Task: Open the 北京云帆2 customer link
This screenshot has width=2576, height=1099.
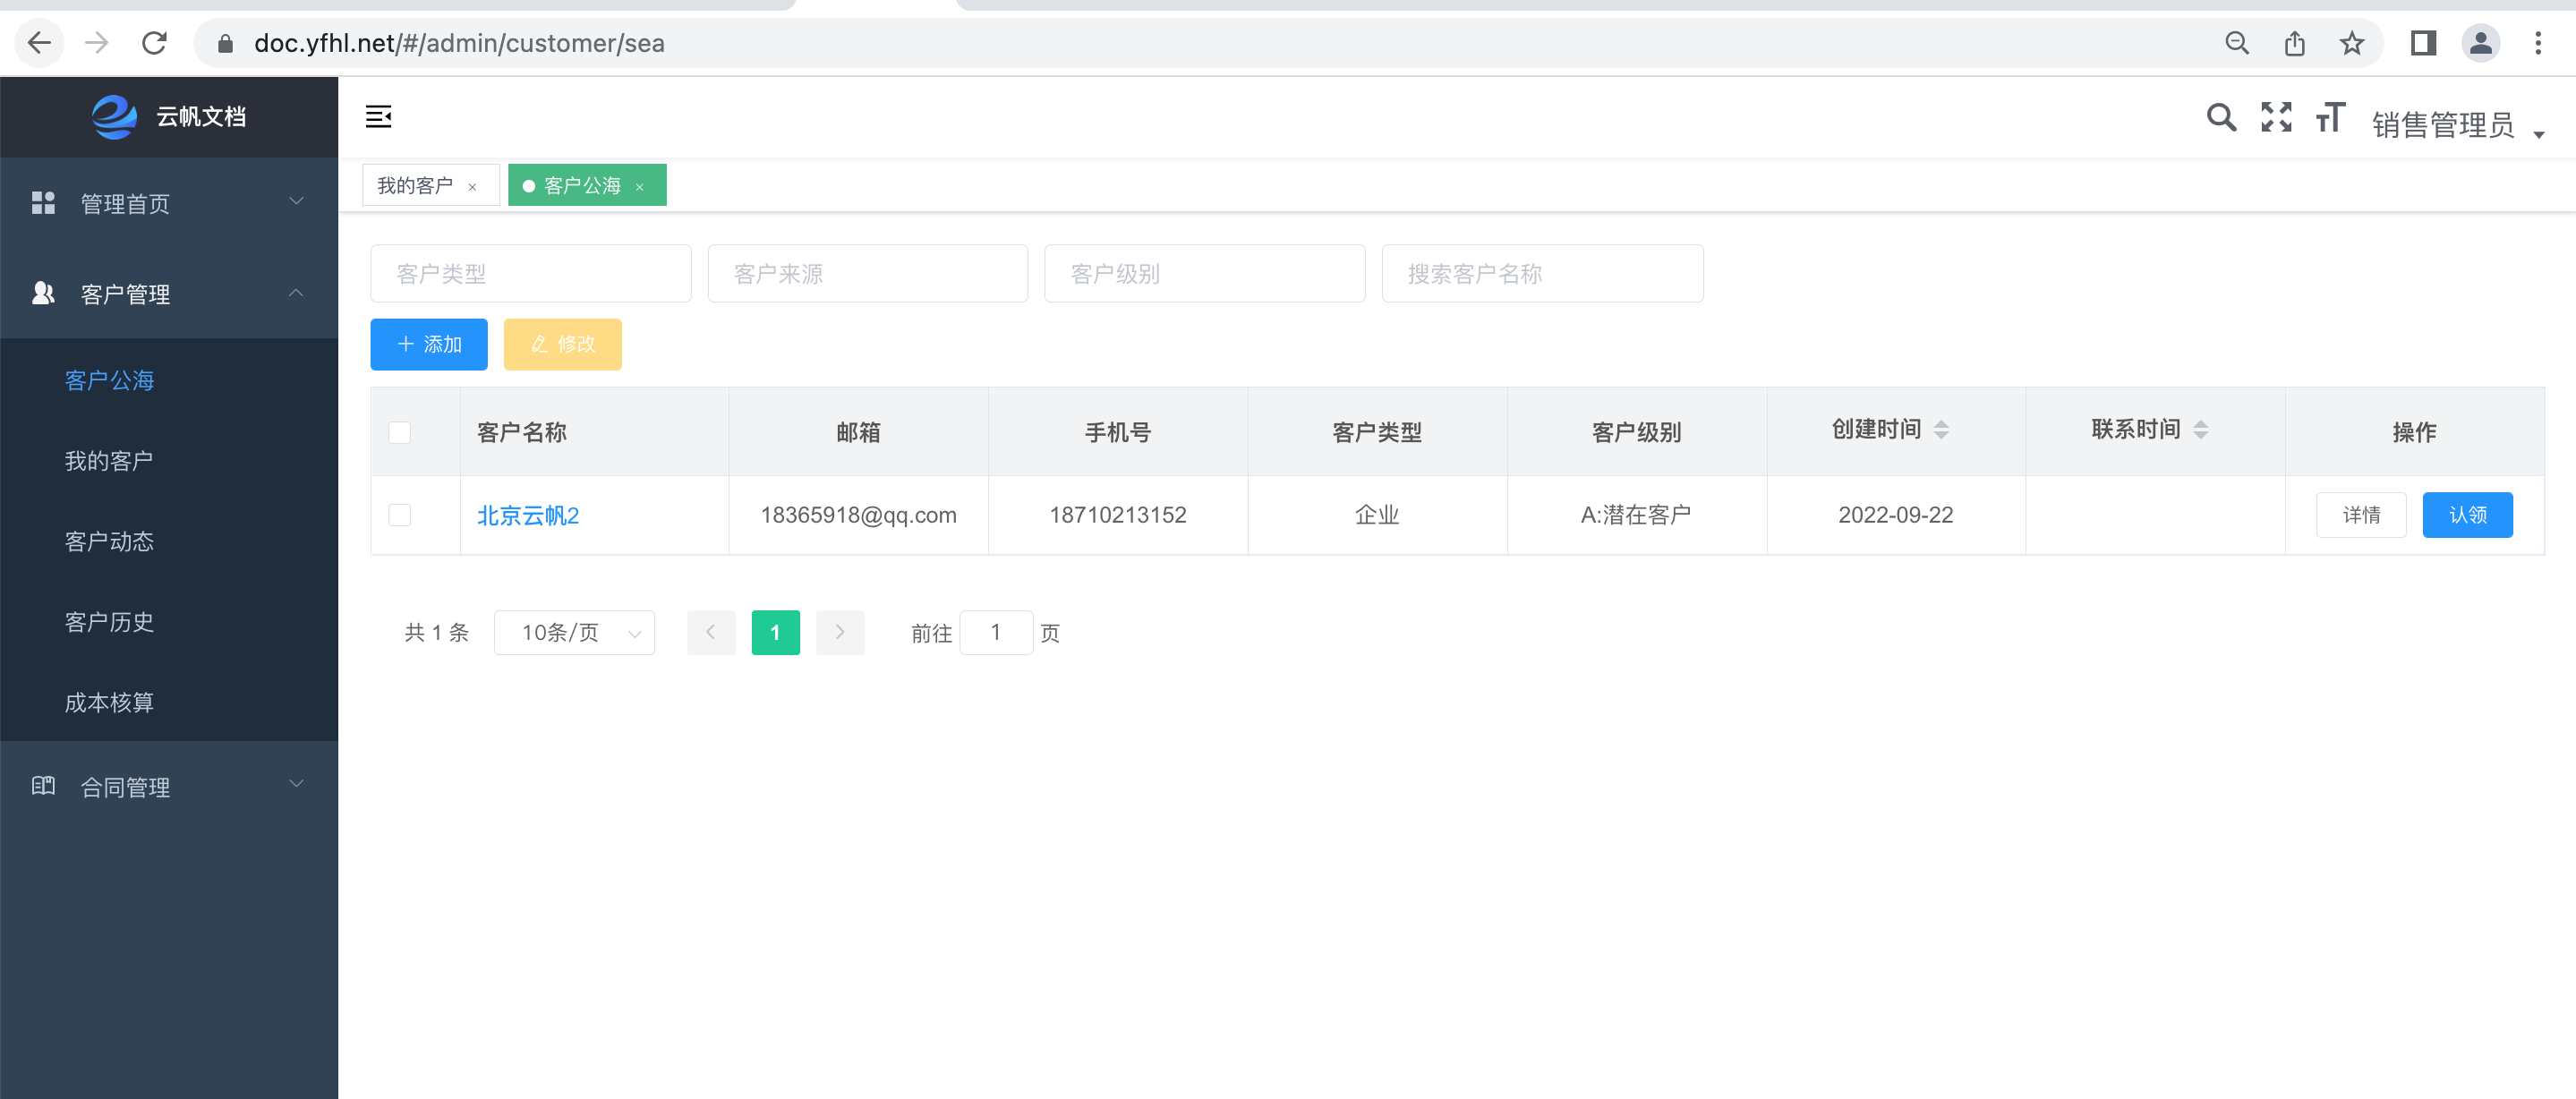Action: tap(528, 516)
